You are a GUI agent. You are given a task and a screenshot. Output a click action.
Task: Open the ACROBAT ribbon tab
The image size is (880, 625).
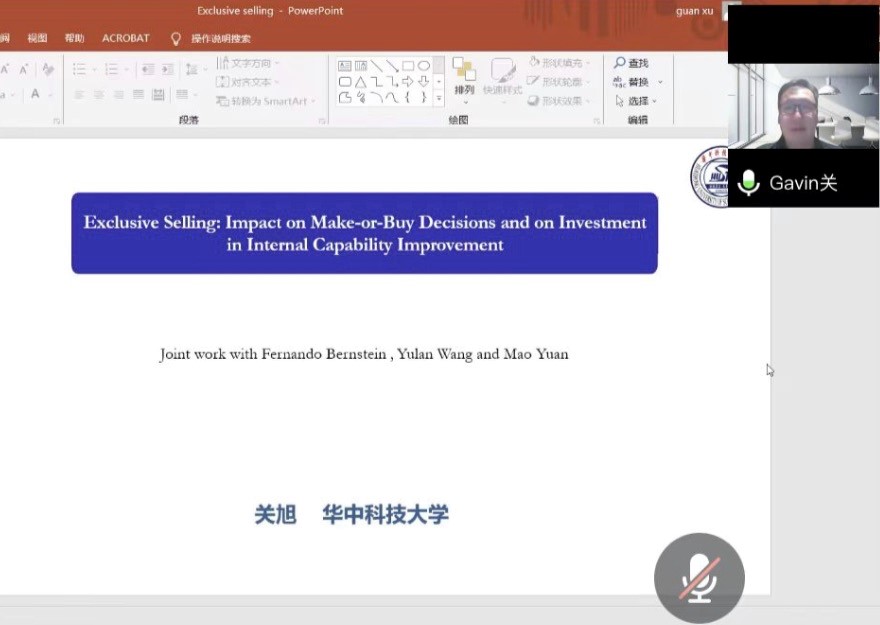coord(125,38)
